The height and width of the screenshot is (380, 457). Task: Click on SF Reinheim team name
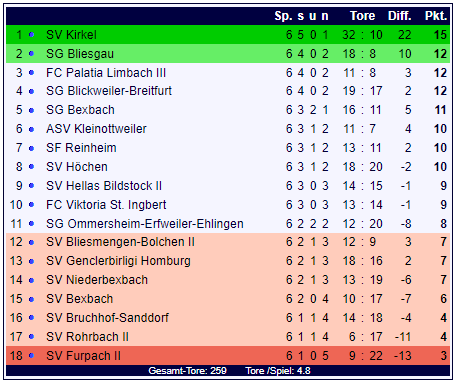[81, 148]
